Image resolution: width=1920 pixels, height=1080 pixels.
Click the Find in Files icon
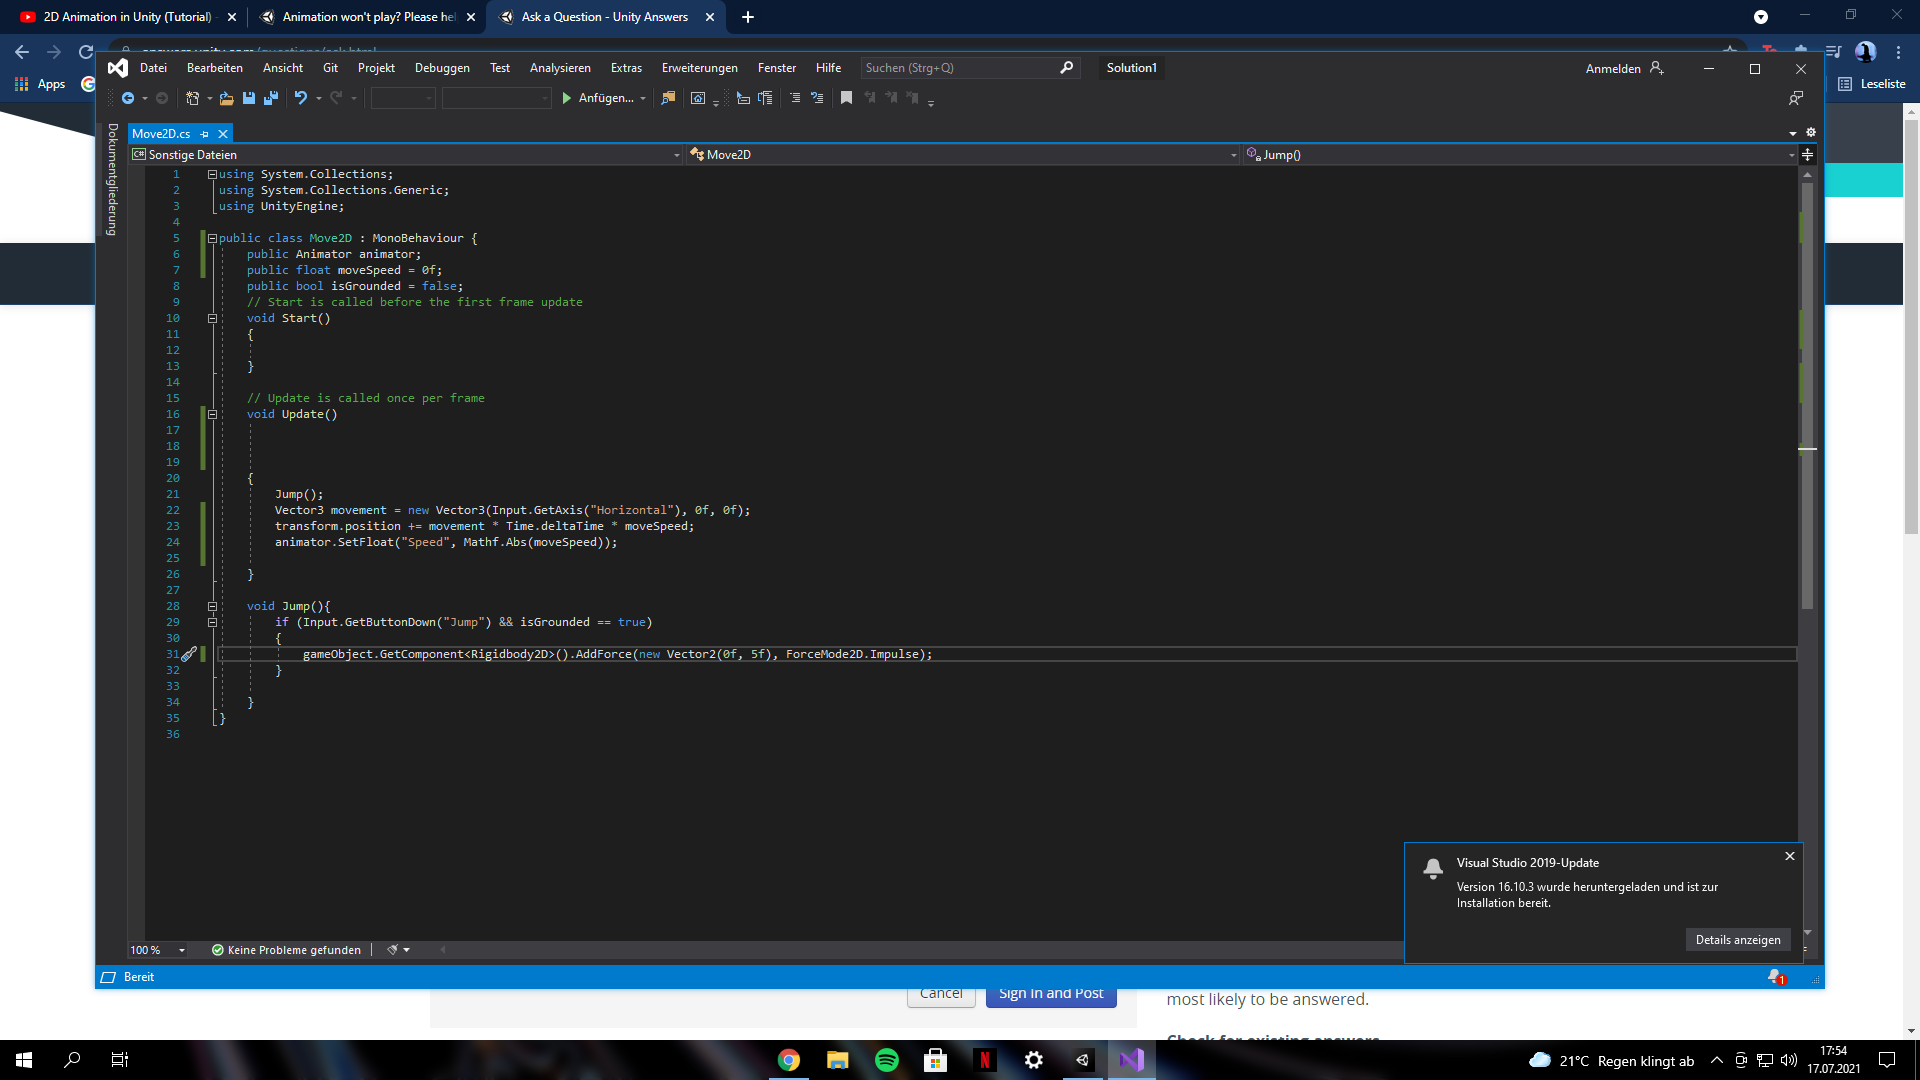pos(668,98)
